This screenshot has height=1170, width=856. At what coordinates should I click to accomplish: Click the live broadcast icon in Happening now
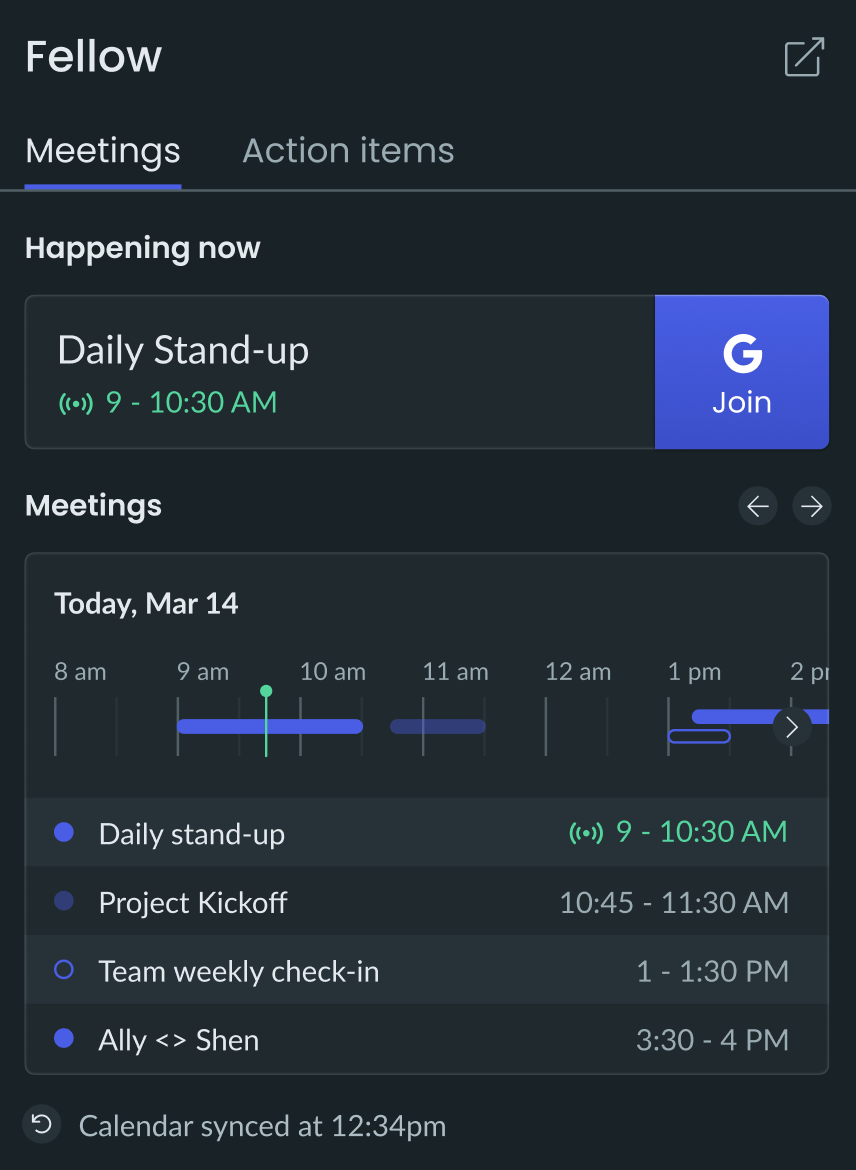tap(75, 404)
